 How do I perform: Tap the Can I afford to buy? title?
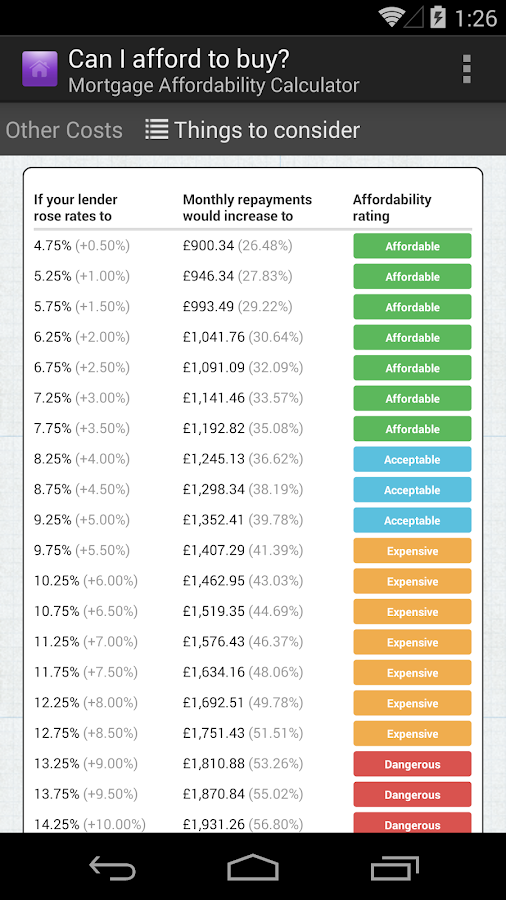(178, 59)
